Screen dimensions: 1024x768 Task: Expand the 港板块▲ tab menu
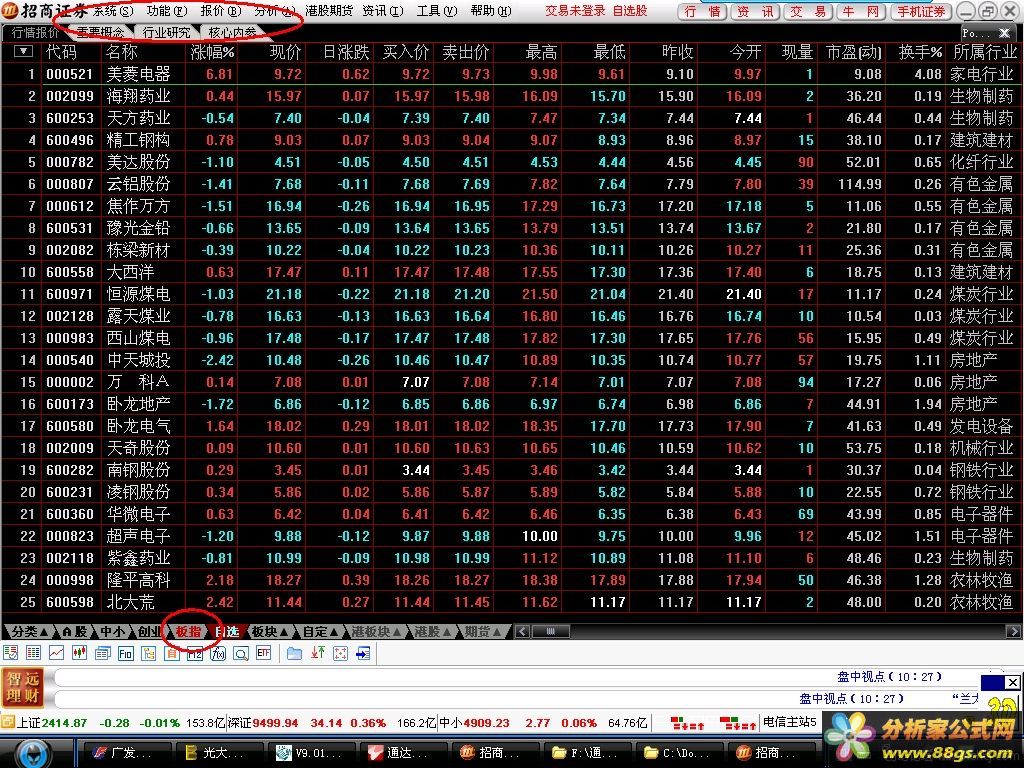point(376,632)
